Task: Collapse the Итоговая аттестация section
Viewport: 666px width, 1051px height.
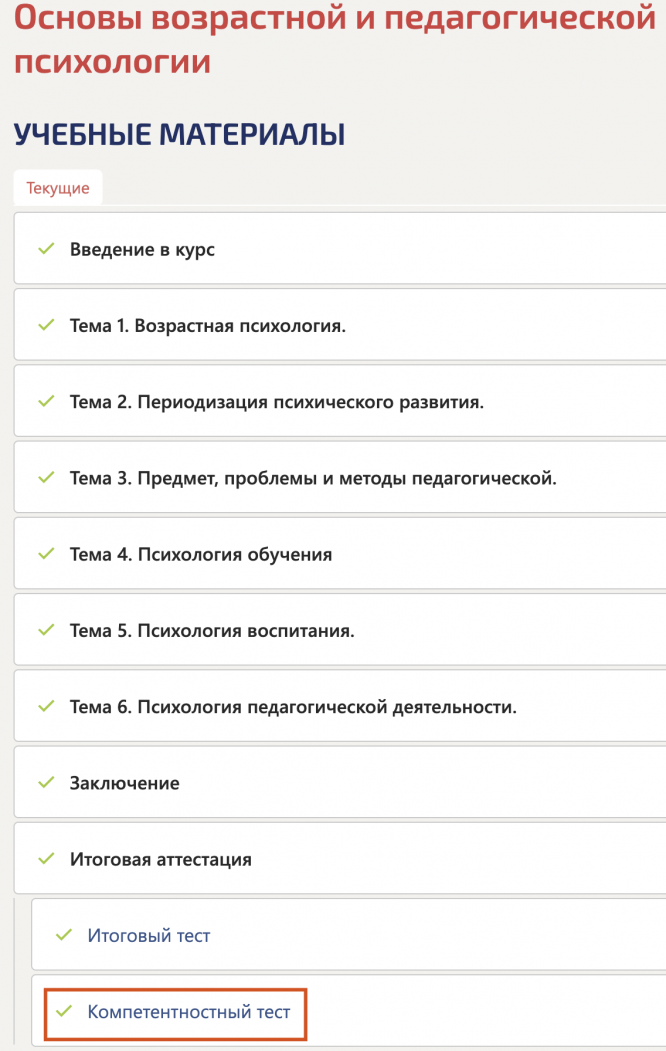Action: 160,859
